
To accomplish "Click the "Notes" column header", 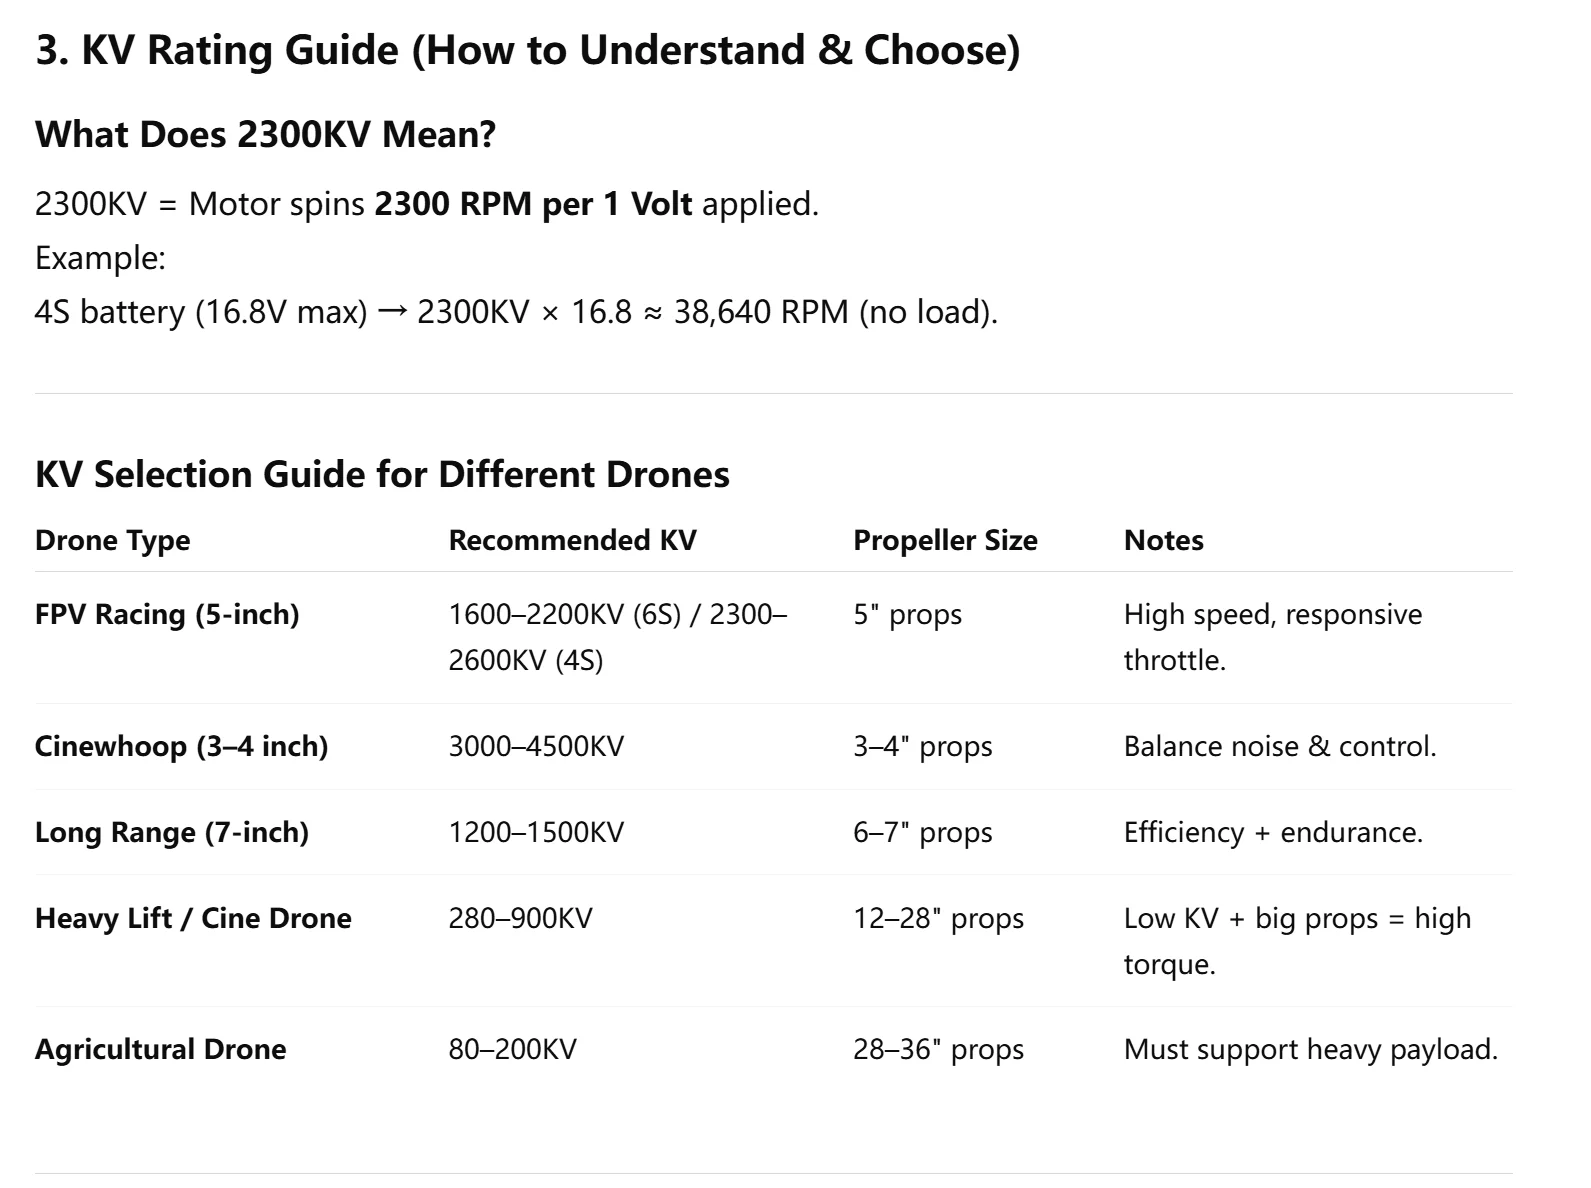I will click(x=1163, y=540).
